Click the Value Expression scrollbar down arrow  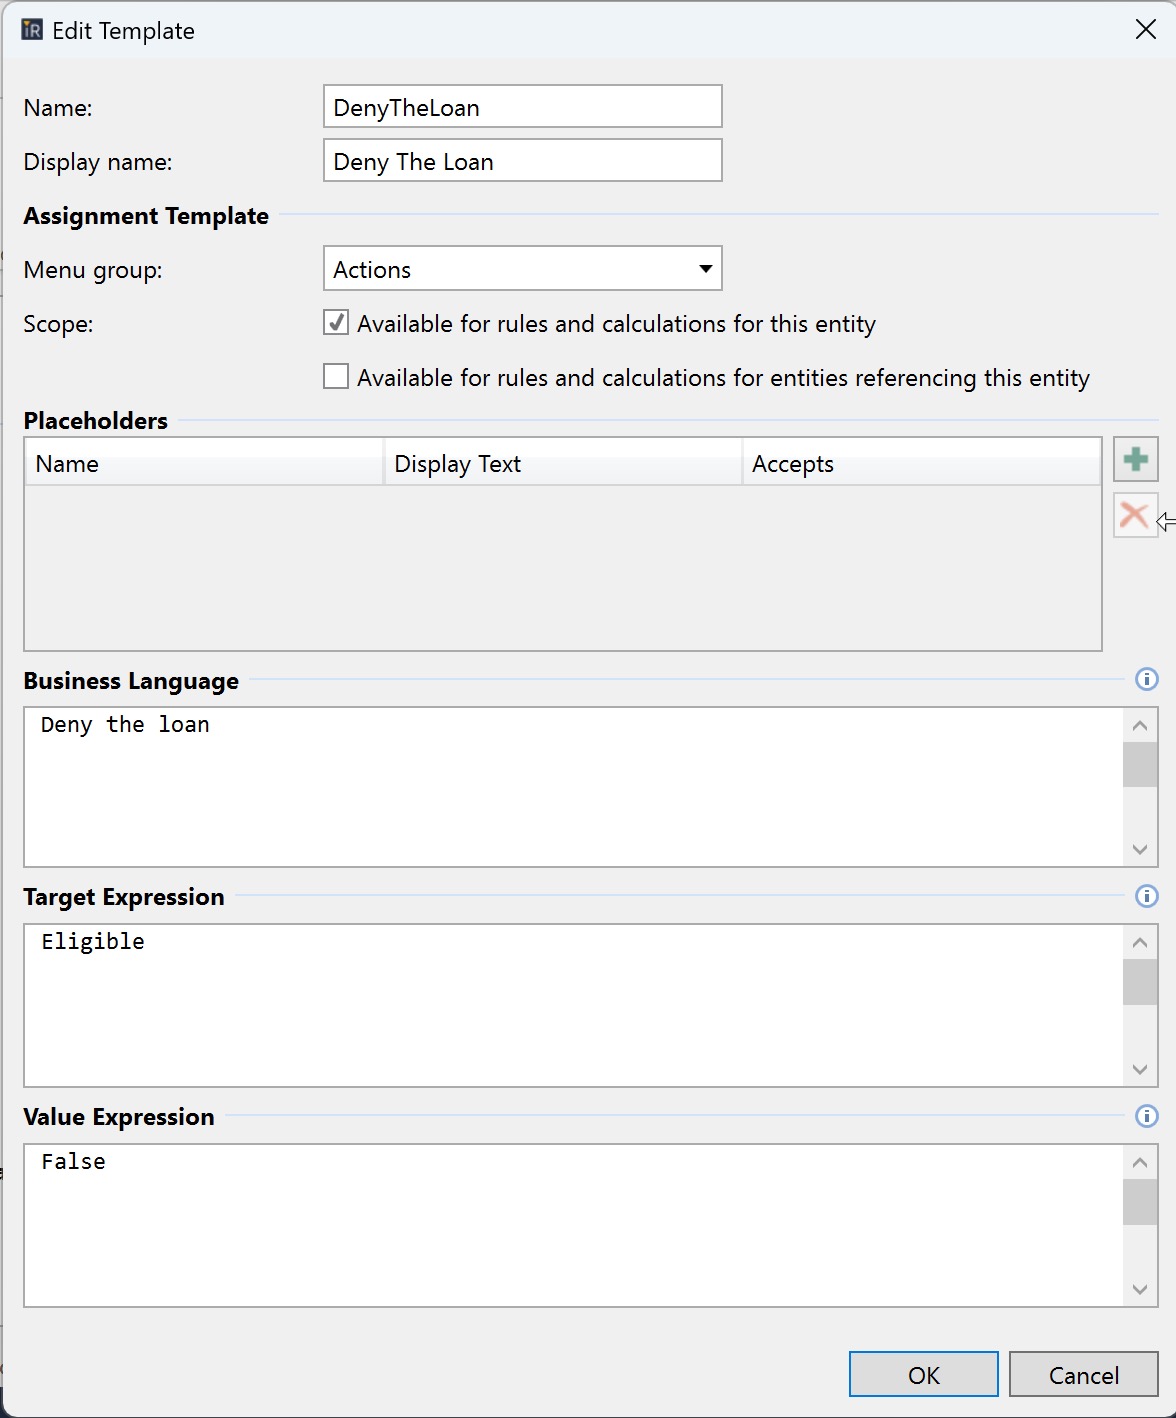(x=1140, y=1290)
